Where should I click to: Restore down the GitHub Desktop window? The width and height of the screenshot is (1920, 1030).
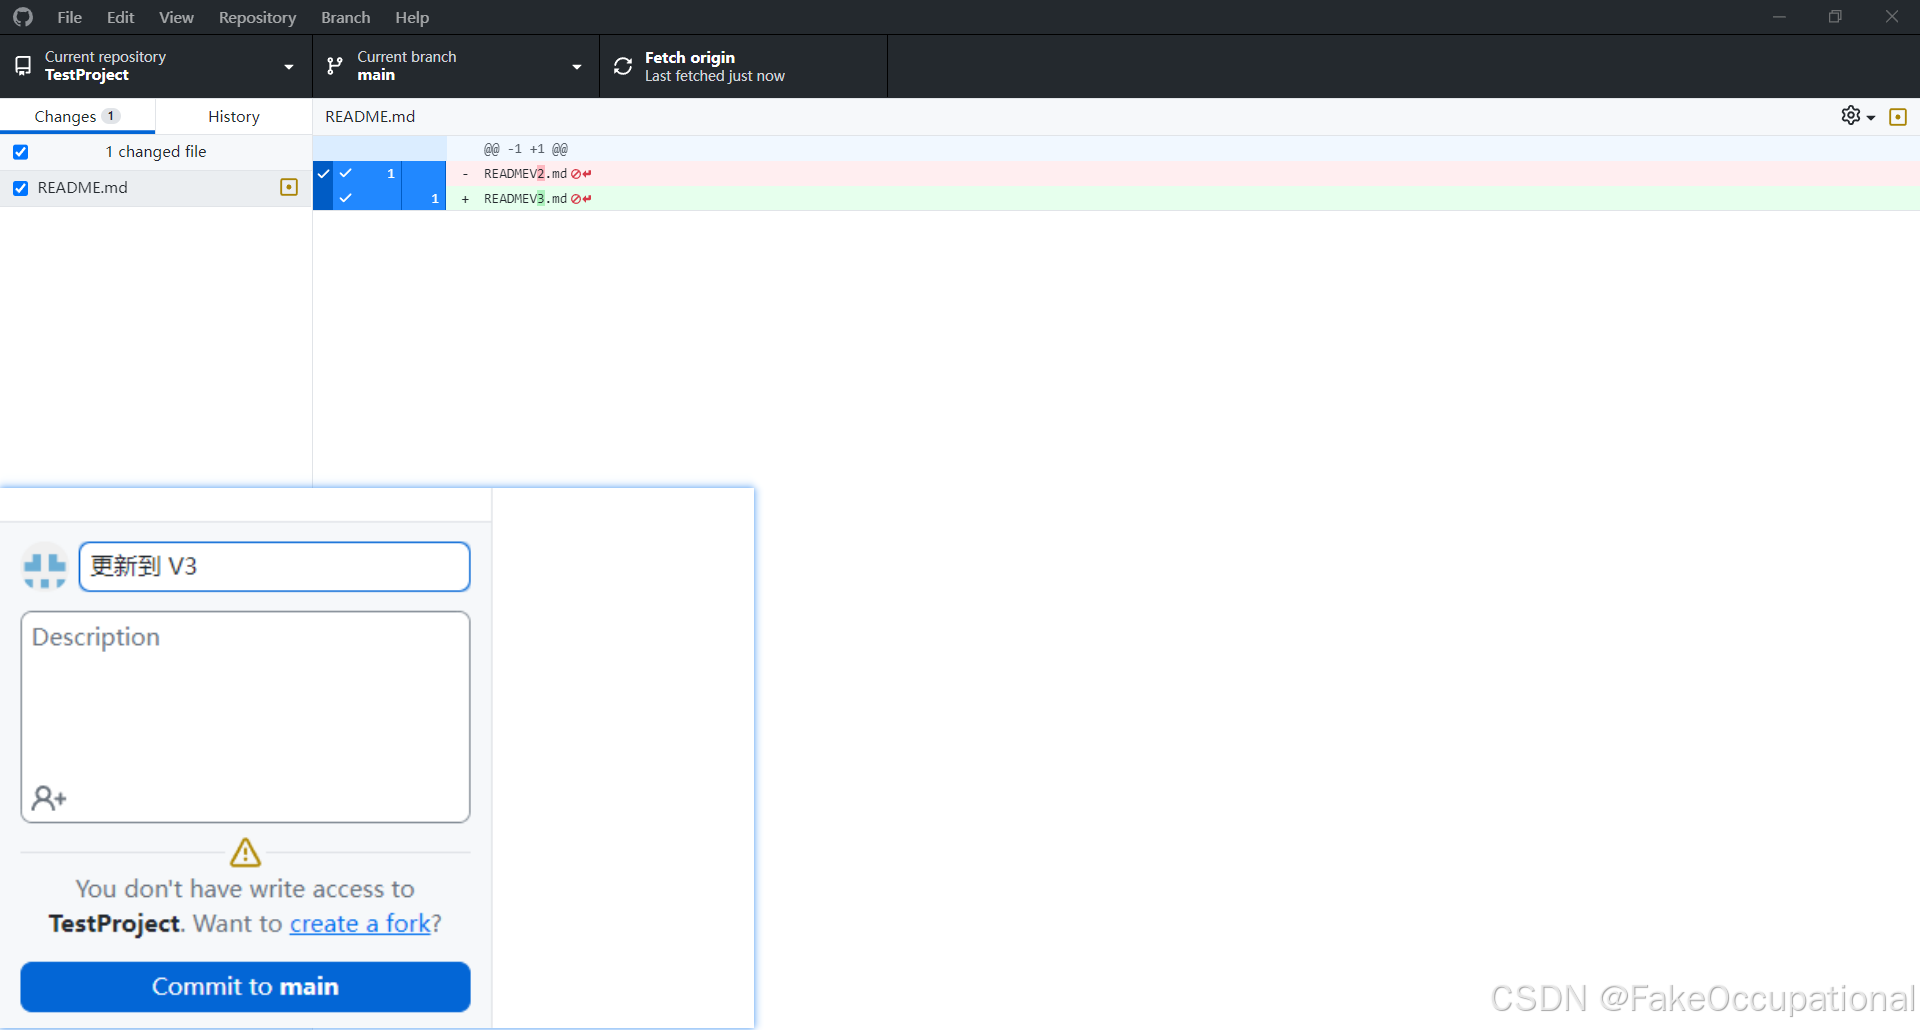tap(1835, 17)
